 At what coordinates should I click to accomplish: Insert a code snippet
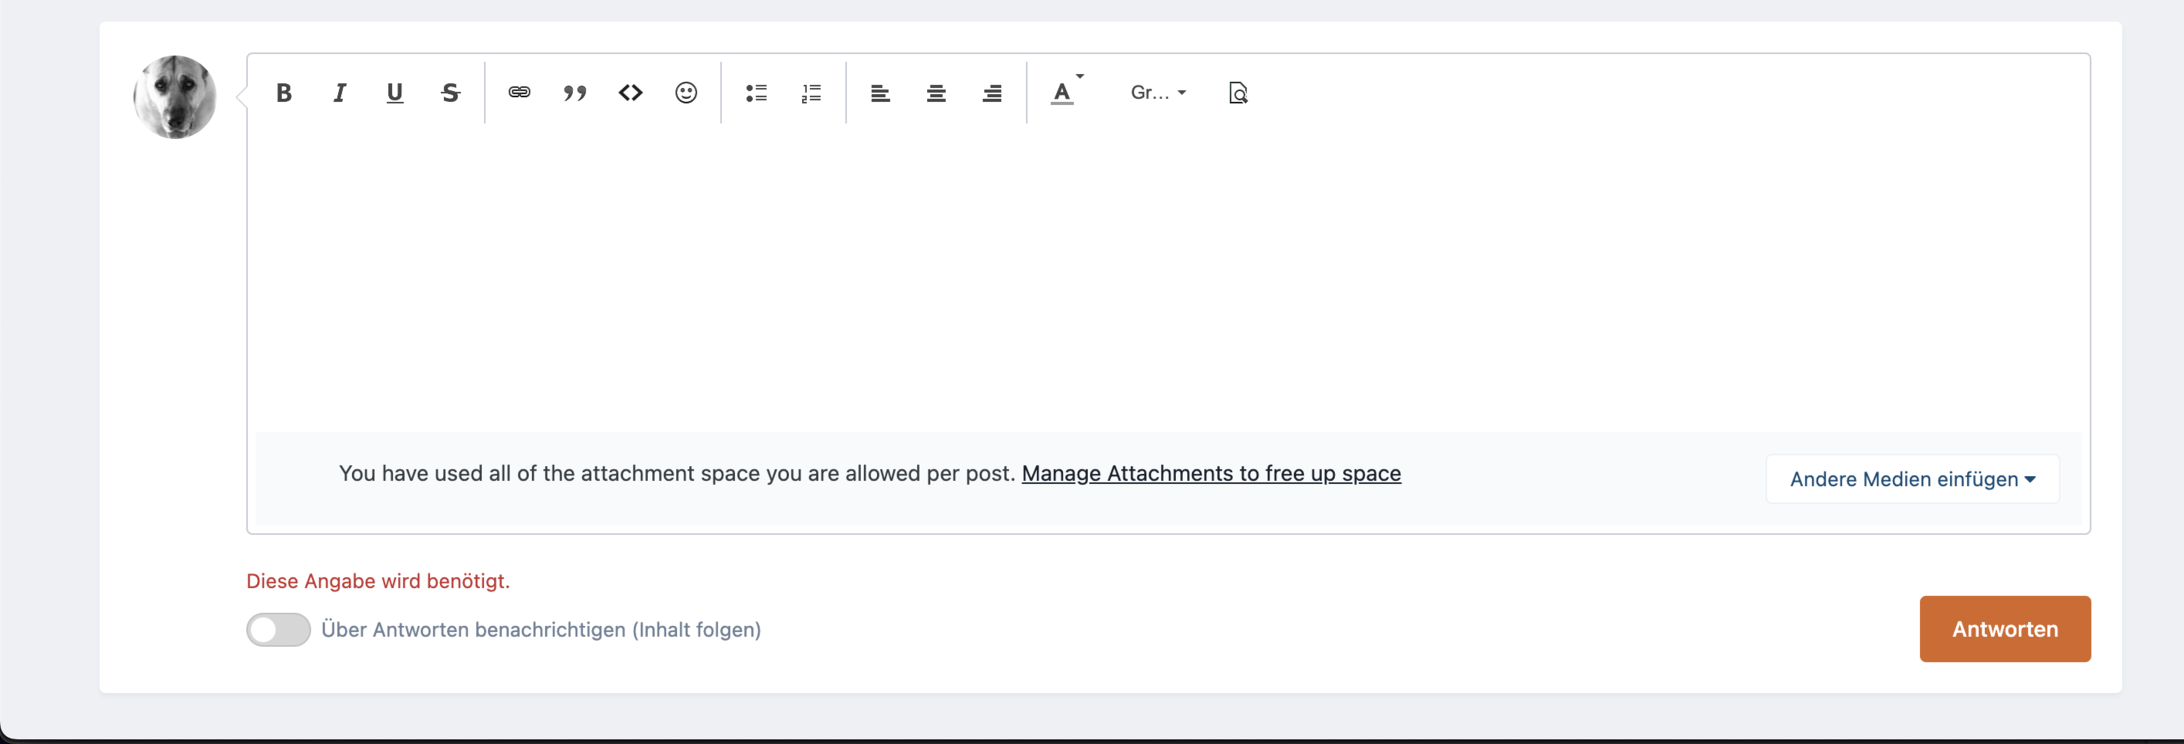(x=630, y=93)
